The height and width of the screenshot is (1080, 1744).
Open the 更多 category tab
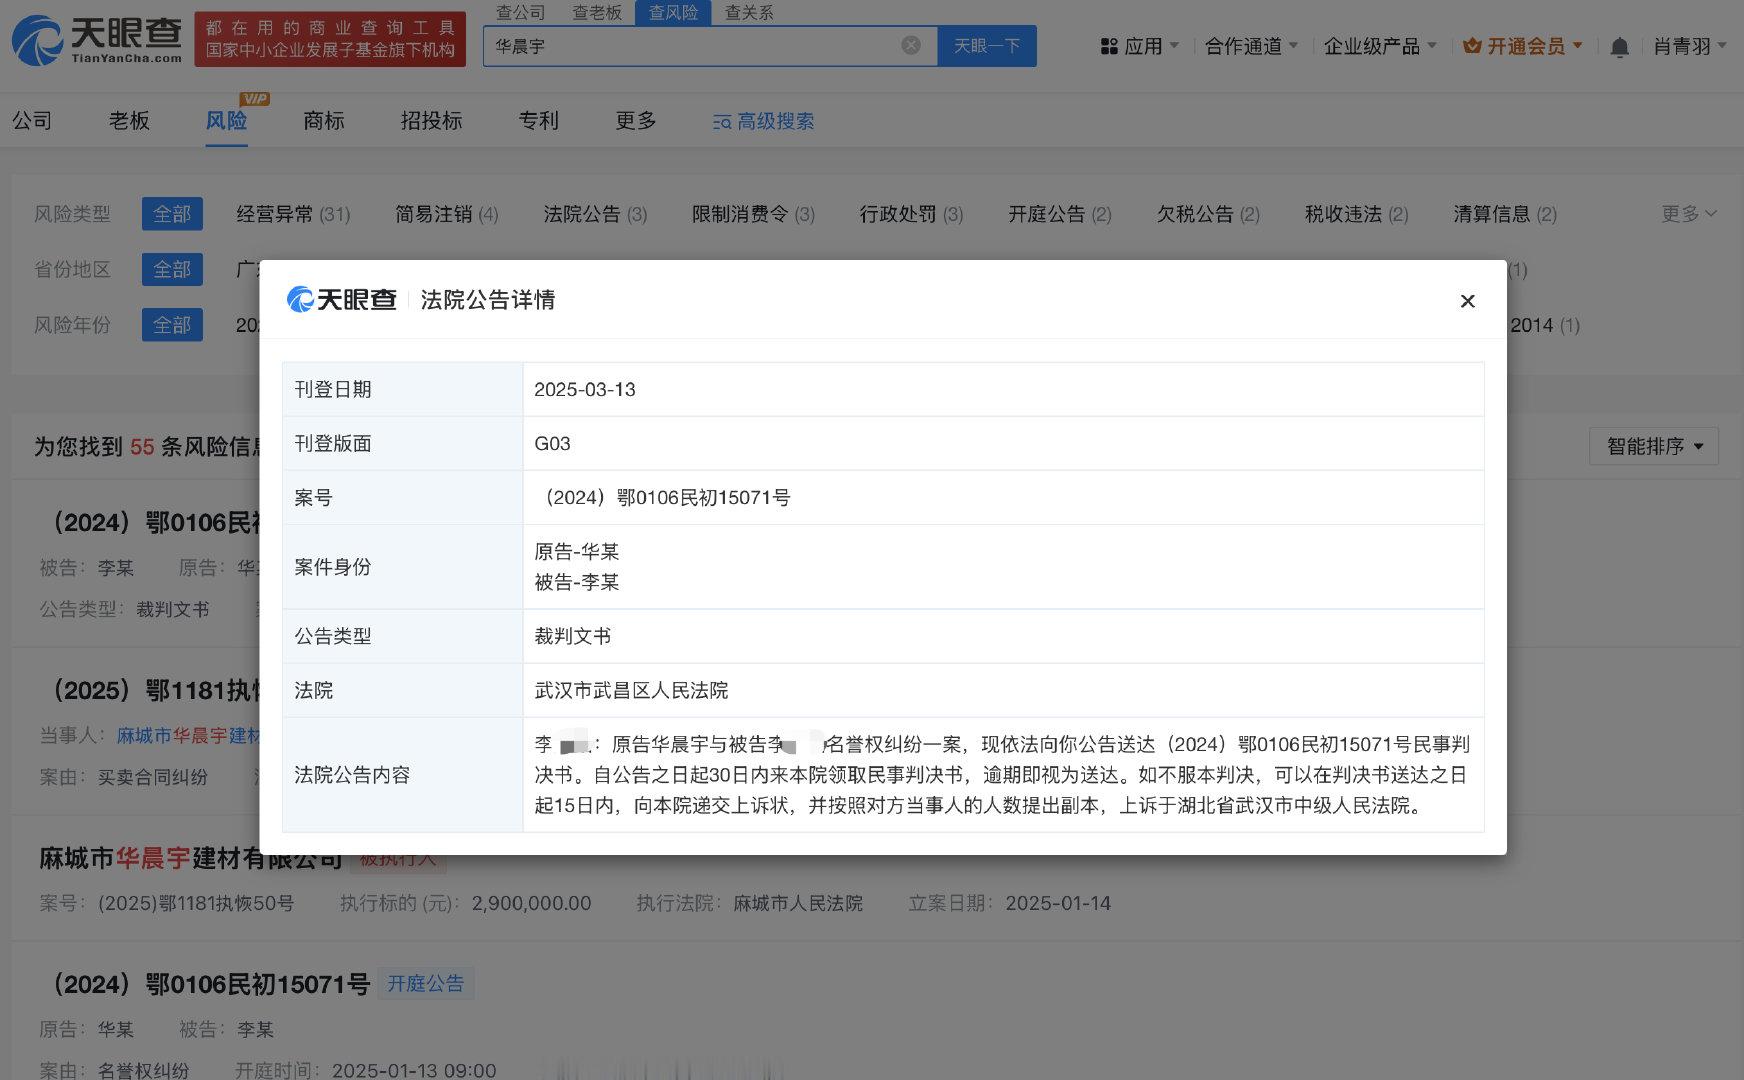pos(636,121)
